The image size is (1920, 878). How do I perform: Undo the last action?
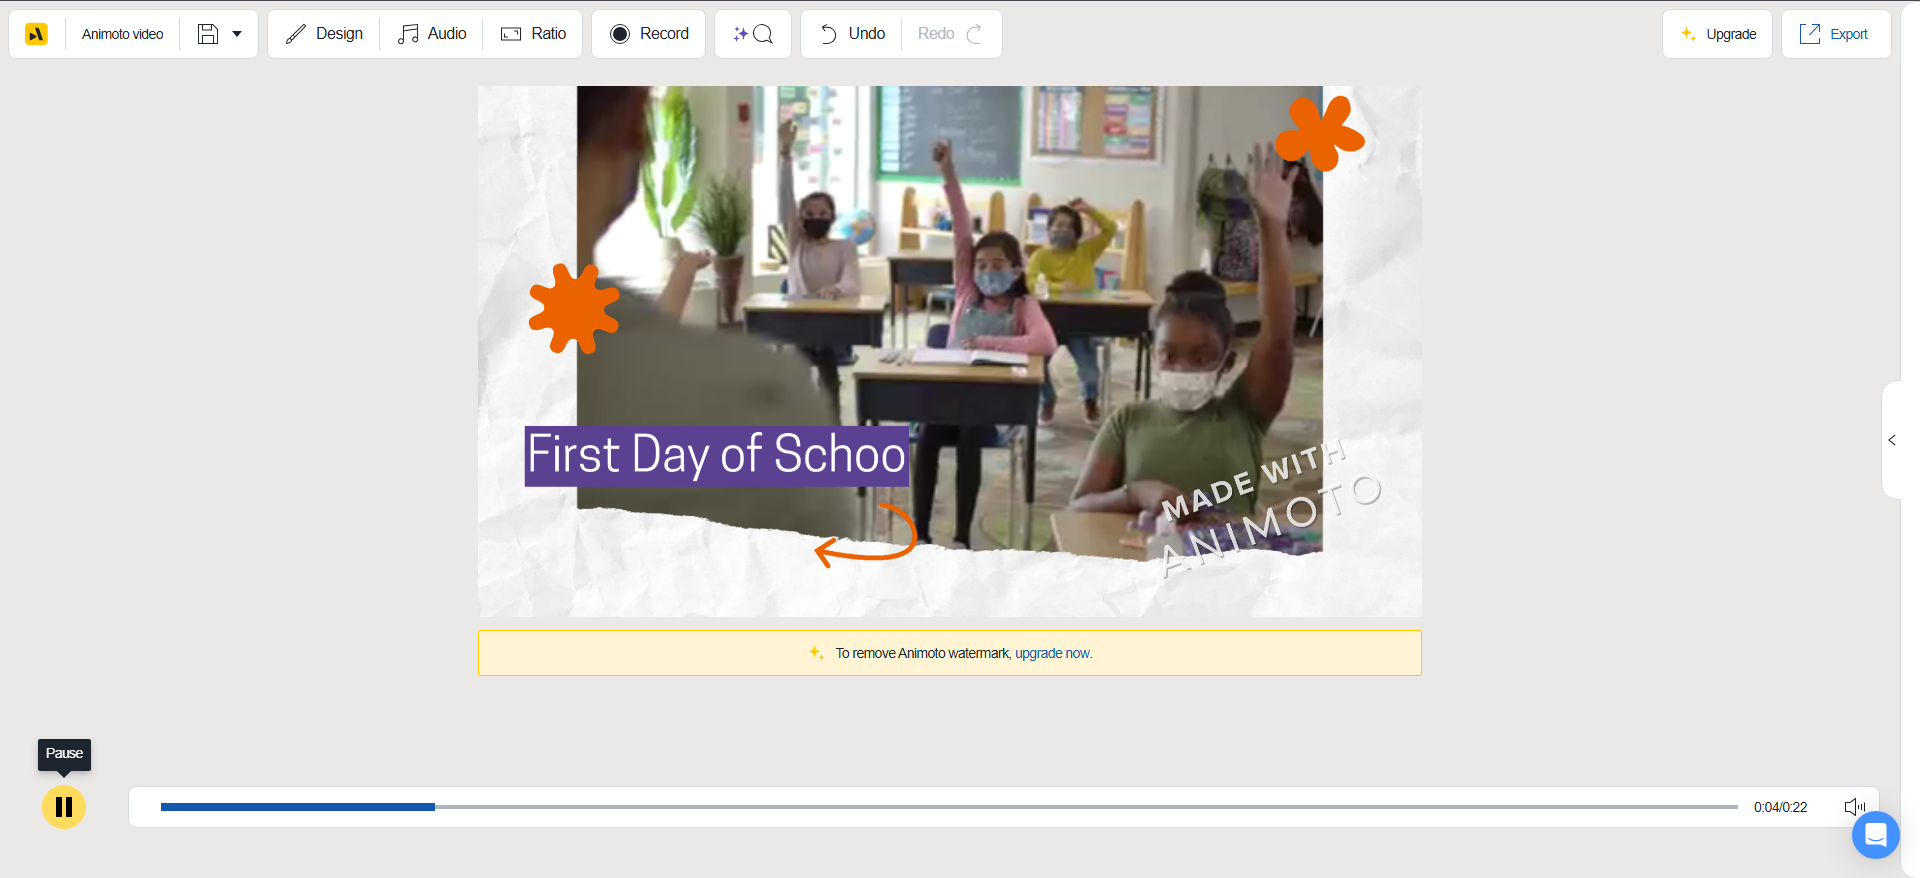coord(853,34)
